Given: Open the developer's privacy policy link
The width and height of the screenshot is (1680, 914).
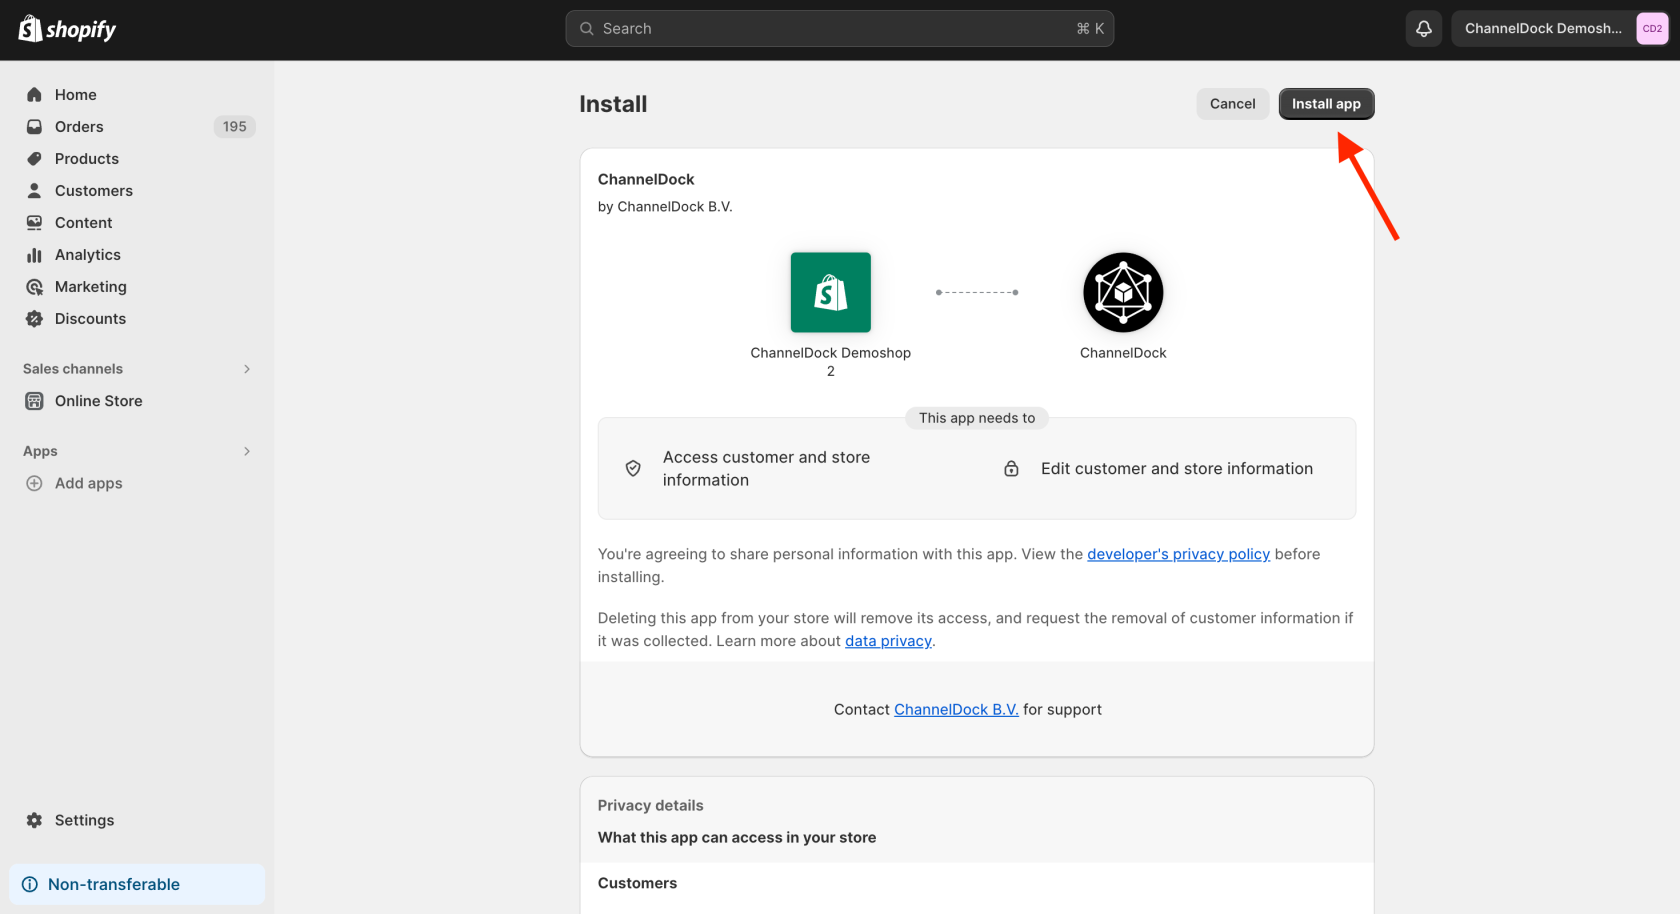Looking at the screenshot, I should coord(1178,554).
